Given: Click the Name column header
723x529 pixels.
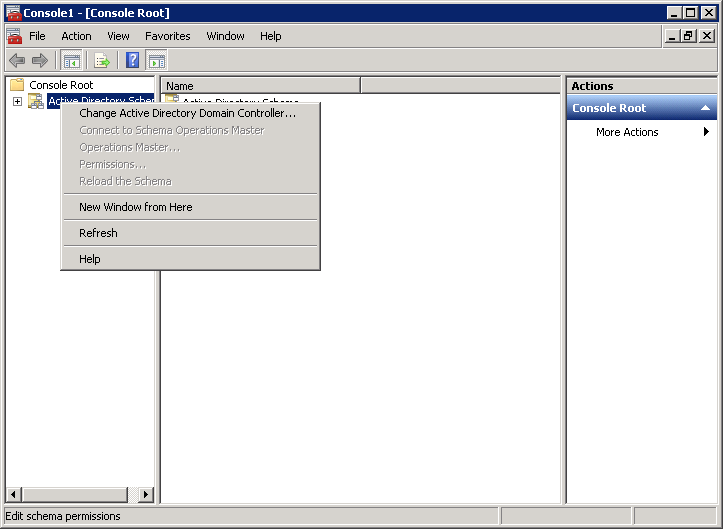Looking at the screenshot, I should [x=261, y=86].
